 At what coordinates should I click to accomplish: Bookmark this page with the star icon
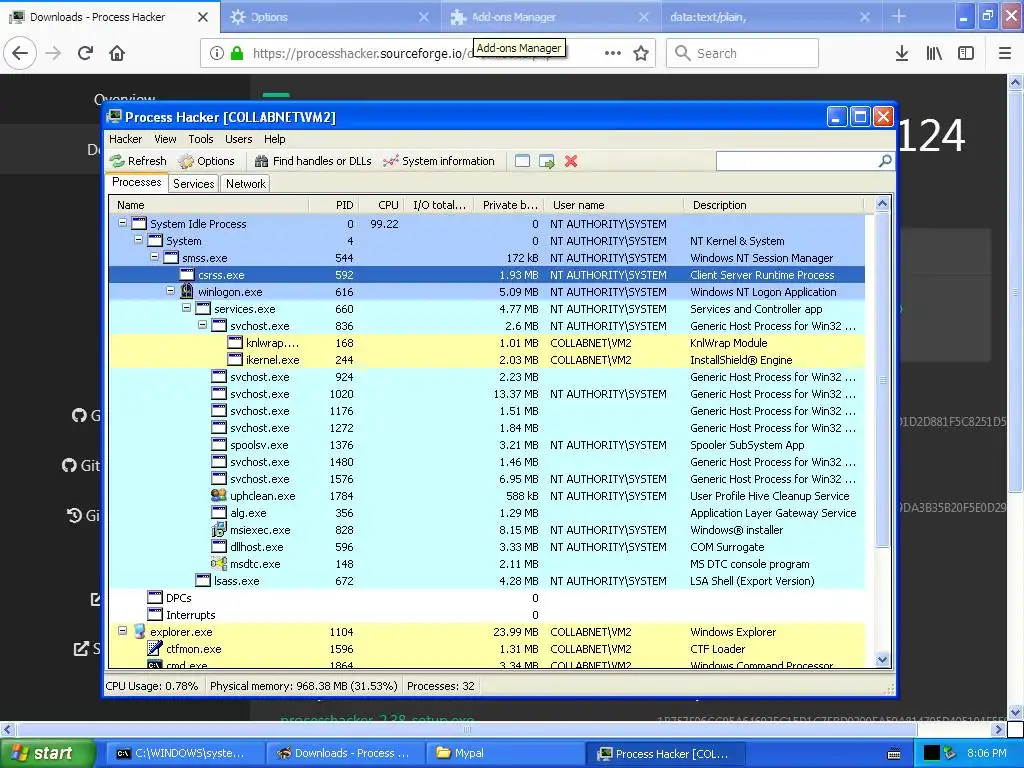tap(641, 53)
